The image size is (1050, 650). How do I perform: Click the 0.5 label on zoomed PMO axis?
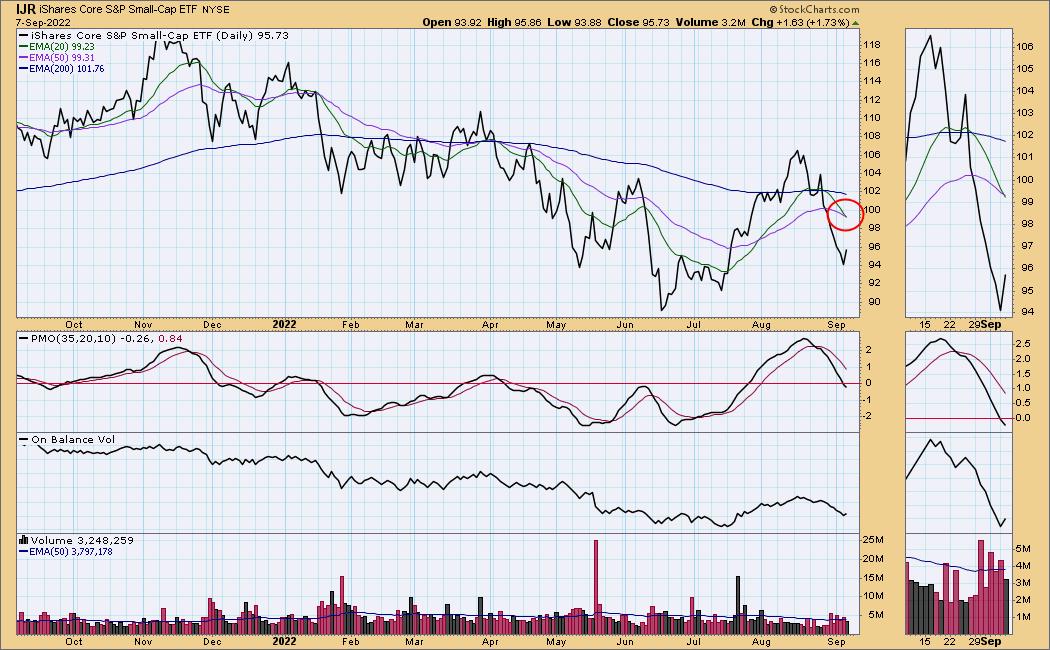point(1023,403)
